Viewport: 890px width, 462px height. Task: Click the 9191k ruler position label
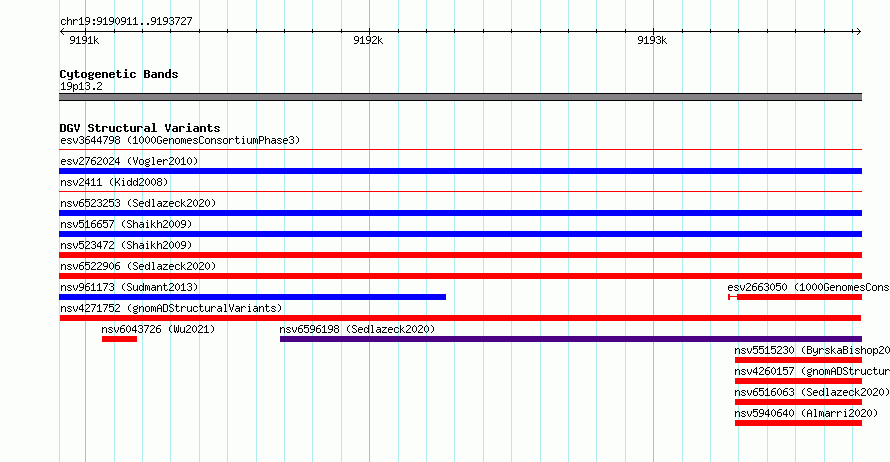pos(84,40)
